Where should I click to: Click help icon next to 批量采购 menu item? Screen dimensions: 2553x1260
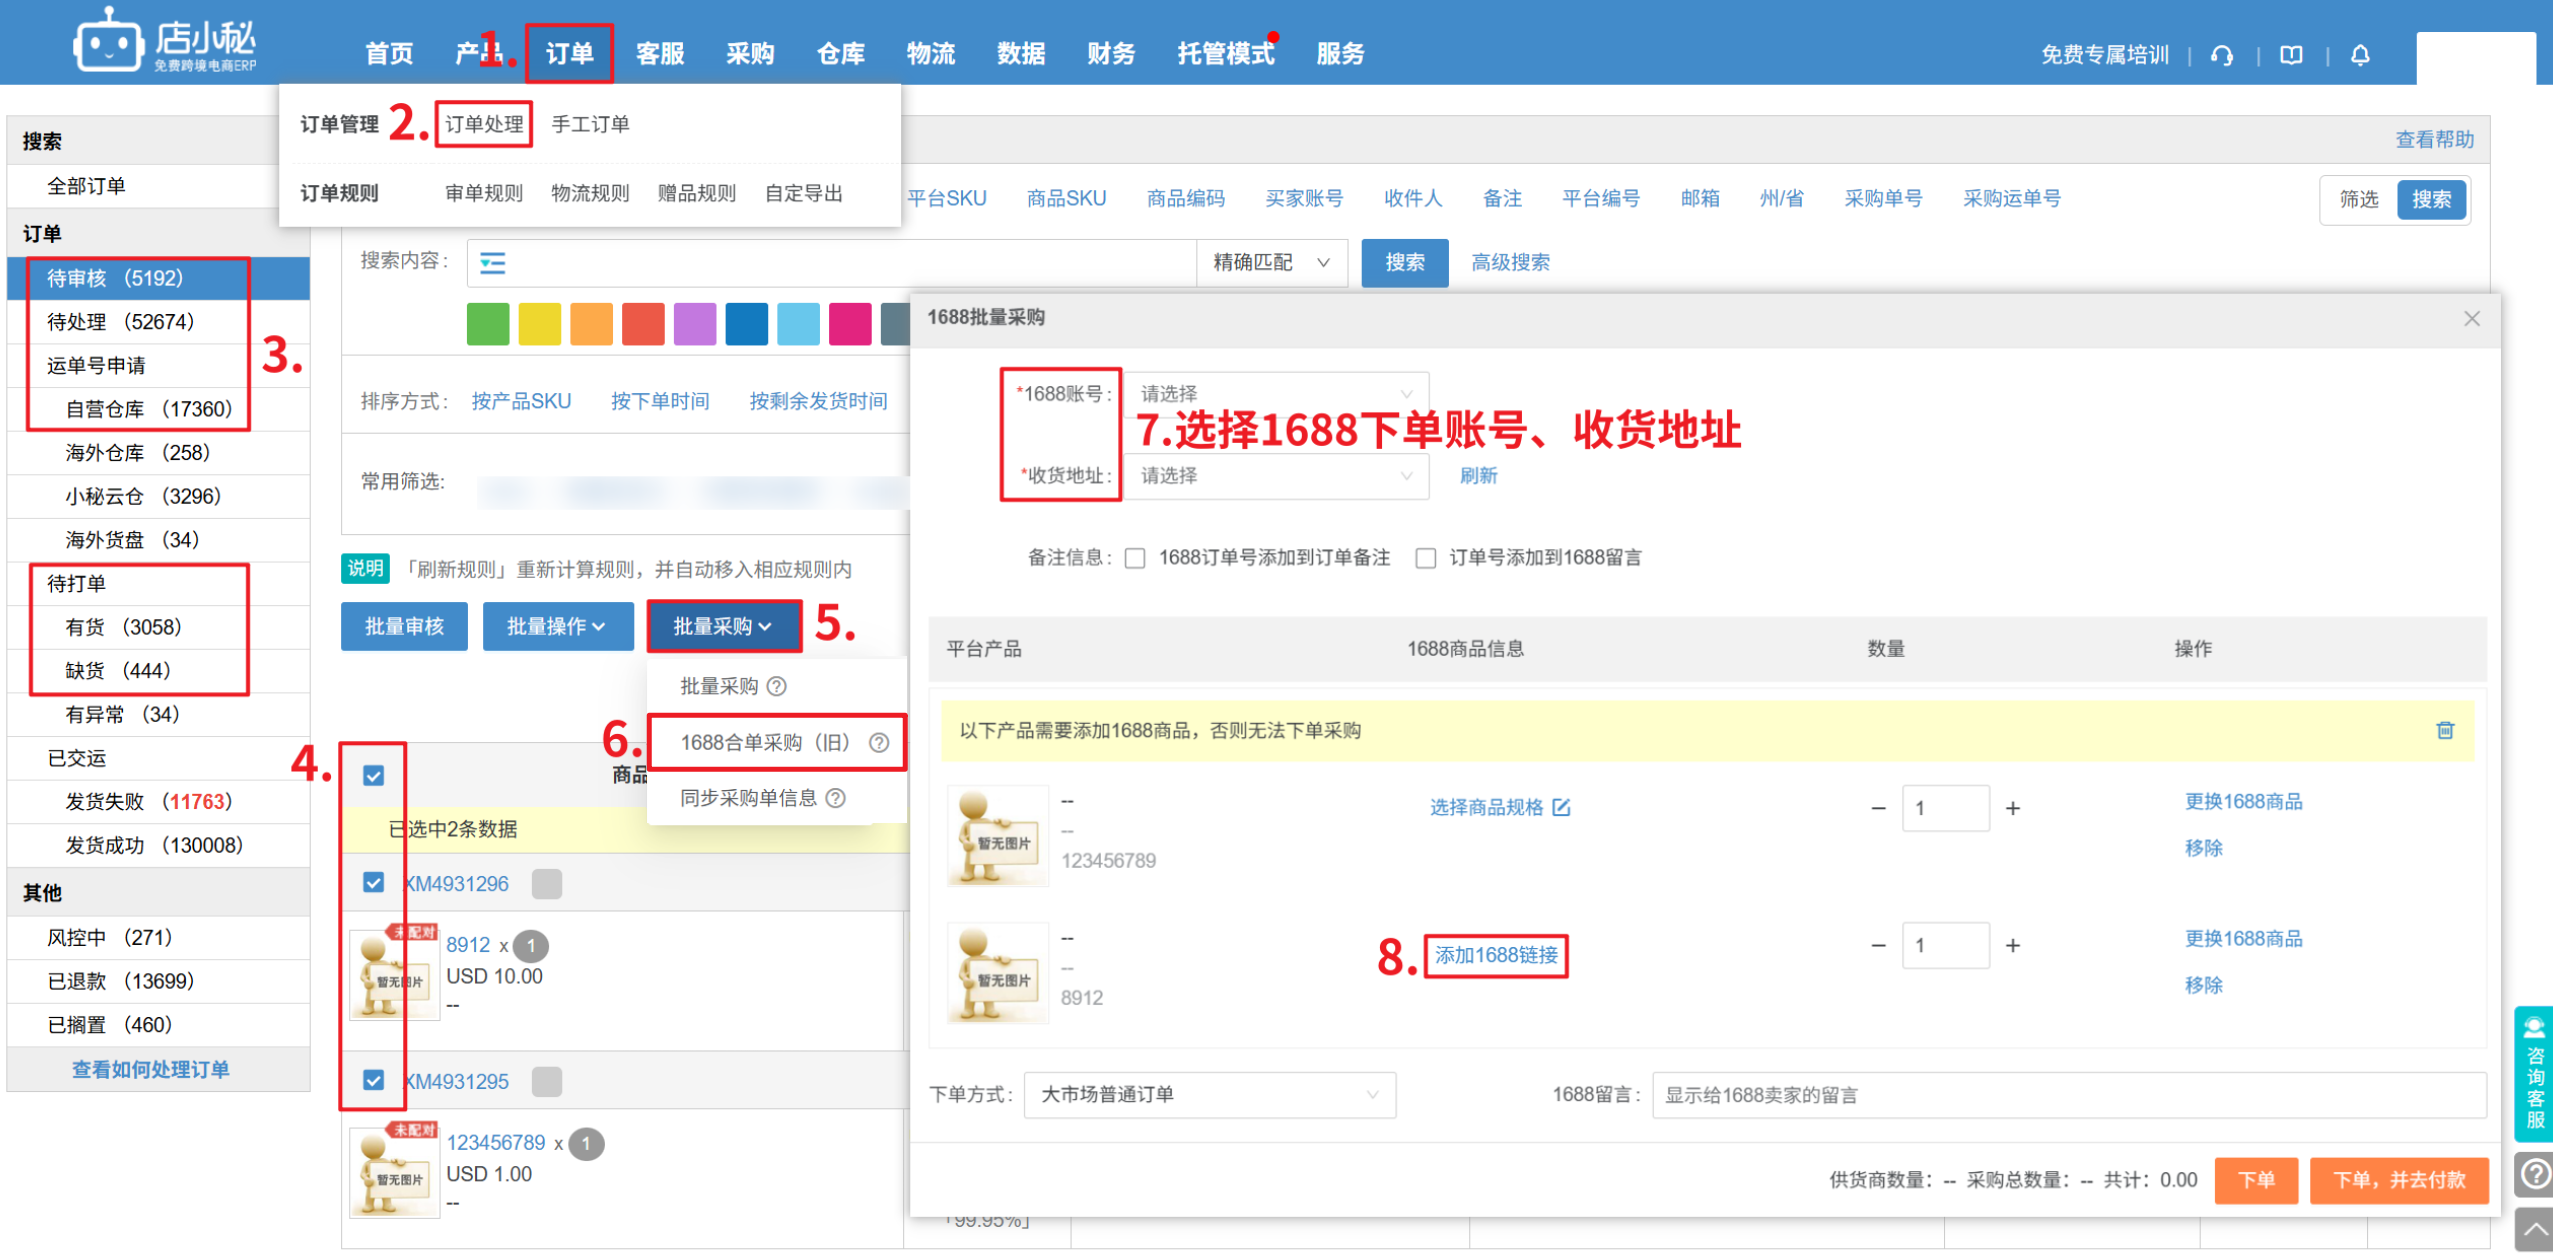(x=777, y=686)
